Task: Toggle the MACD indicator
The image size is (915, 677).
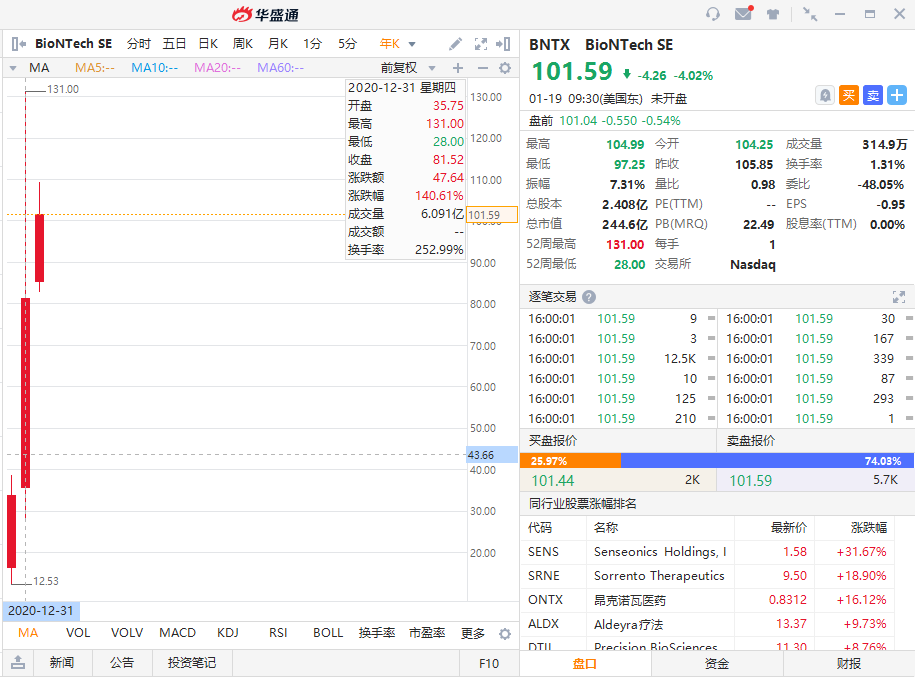Action: tap(178, 633)
